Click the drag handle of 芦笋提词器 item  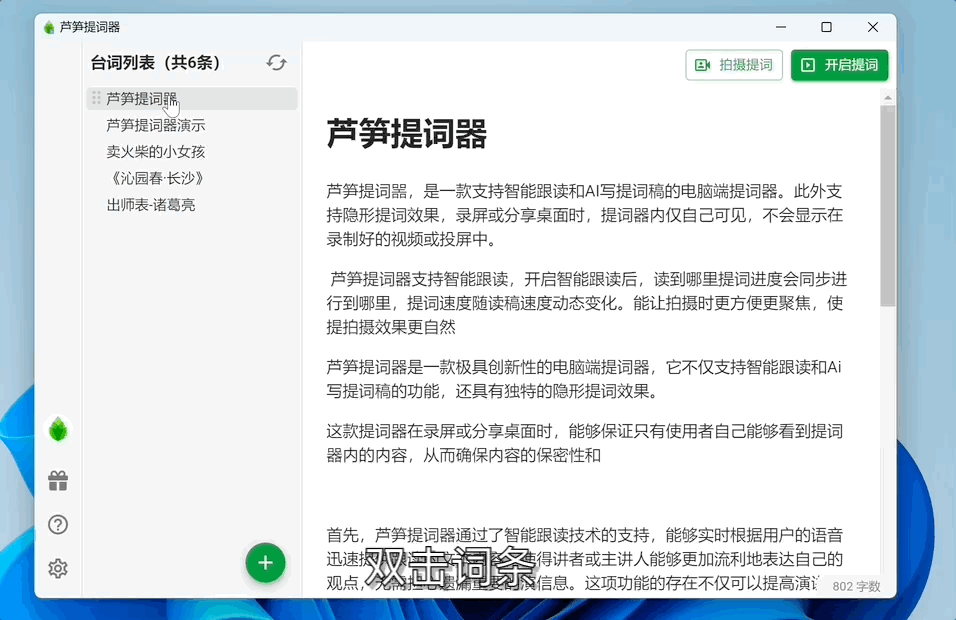96,98
